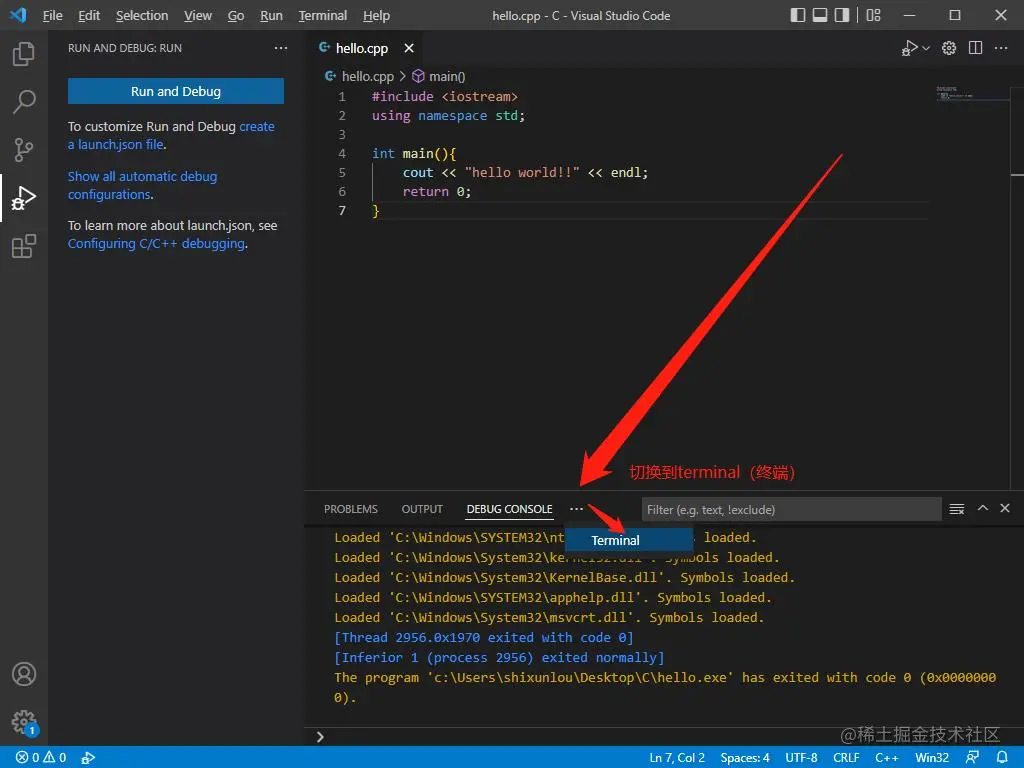1024x768 pixels.
Task: Click Show all automatic debug configurations
Action: [142, 185]
